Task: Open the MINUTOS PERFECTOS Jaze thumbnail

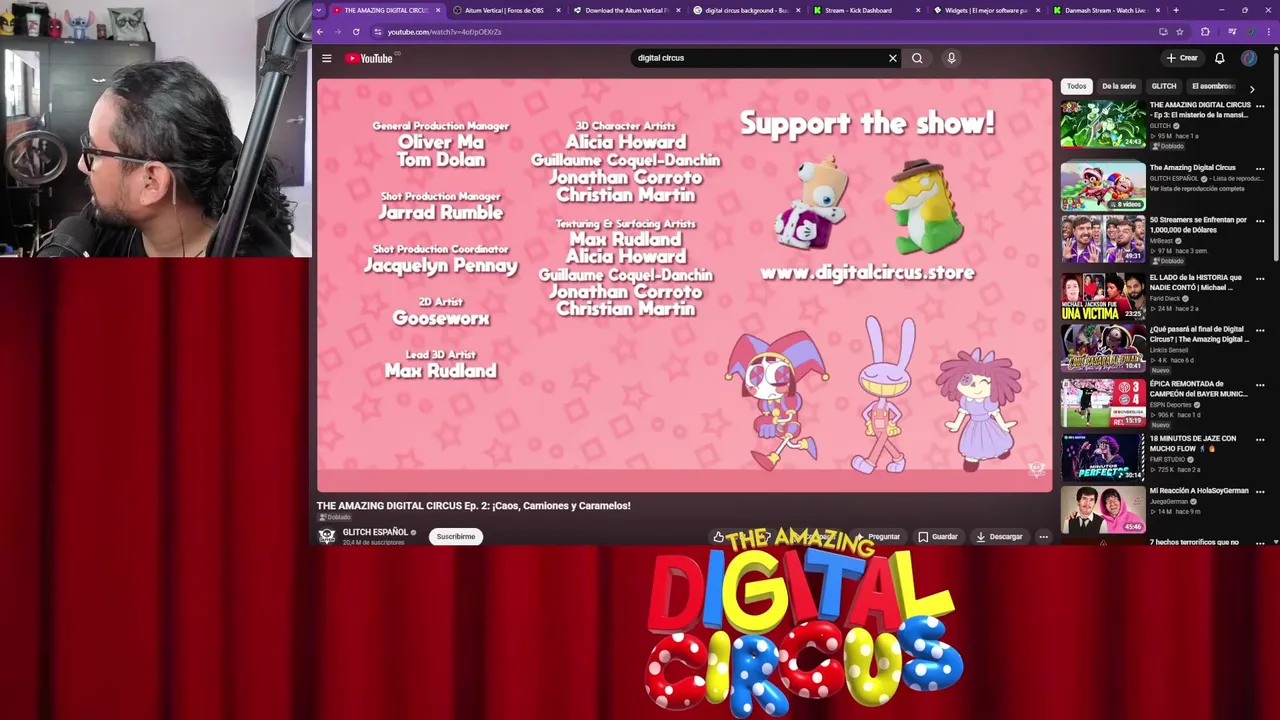Action: (1103, 457)
